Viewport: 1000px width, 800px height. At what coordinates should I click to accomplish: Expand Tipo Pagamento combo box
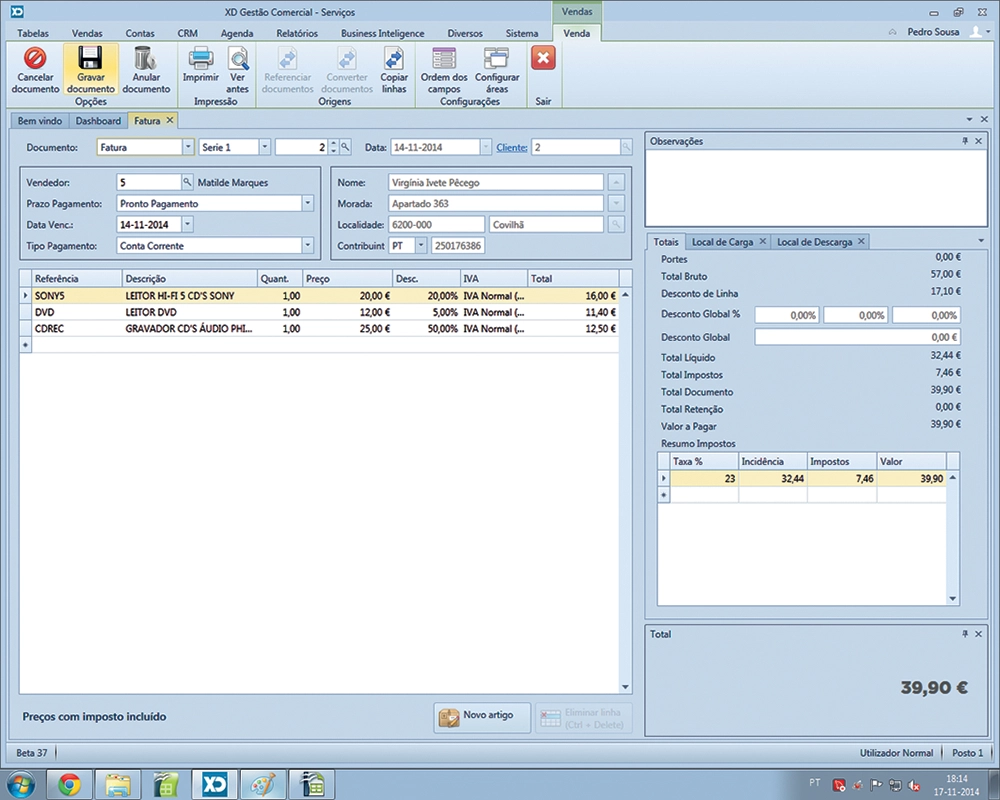(308, 245)
